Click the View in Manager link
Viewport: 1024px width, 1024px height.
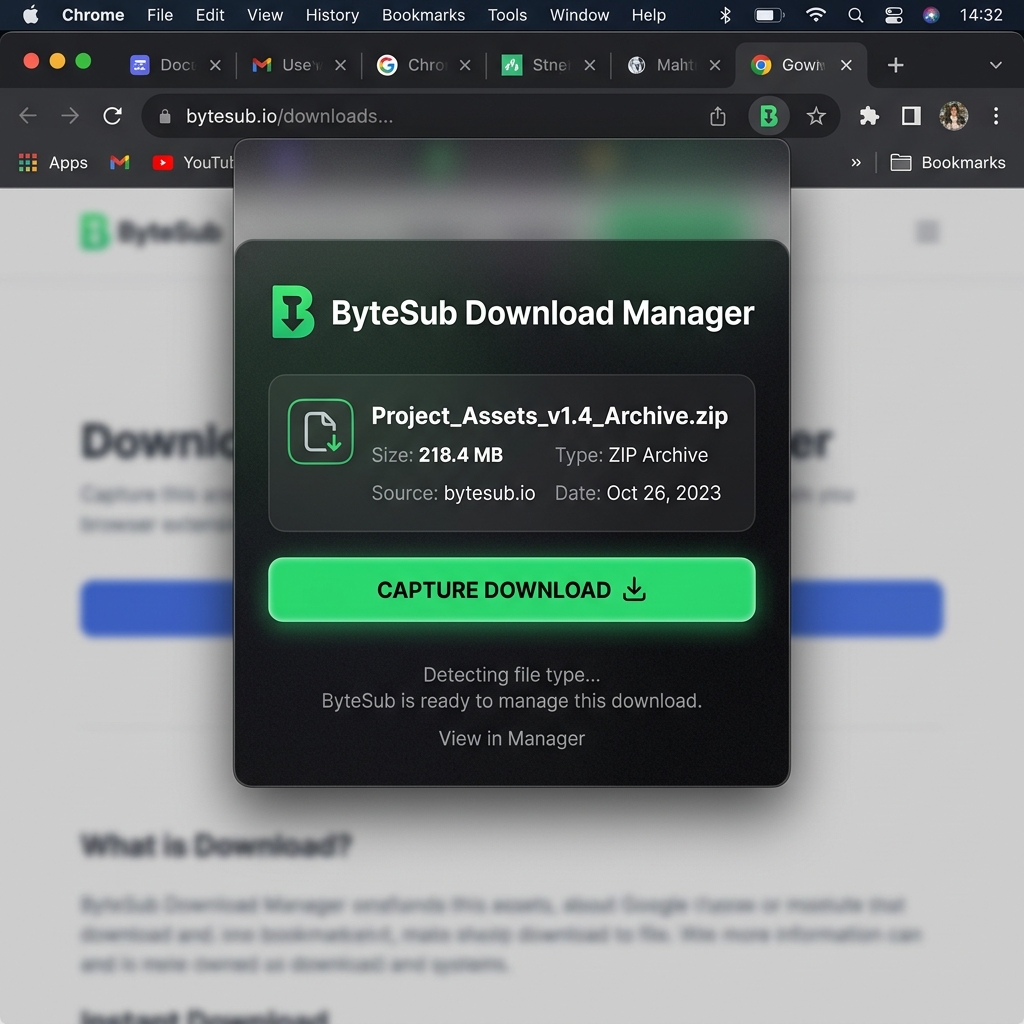pyautogui.click(x=511, y=739)
